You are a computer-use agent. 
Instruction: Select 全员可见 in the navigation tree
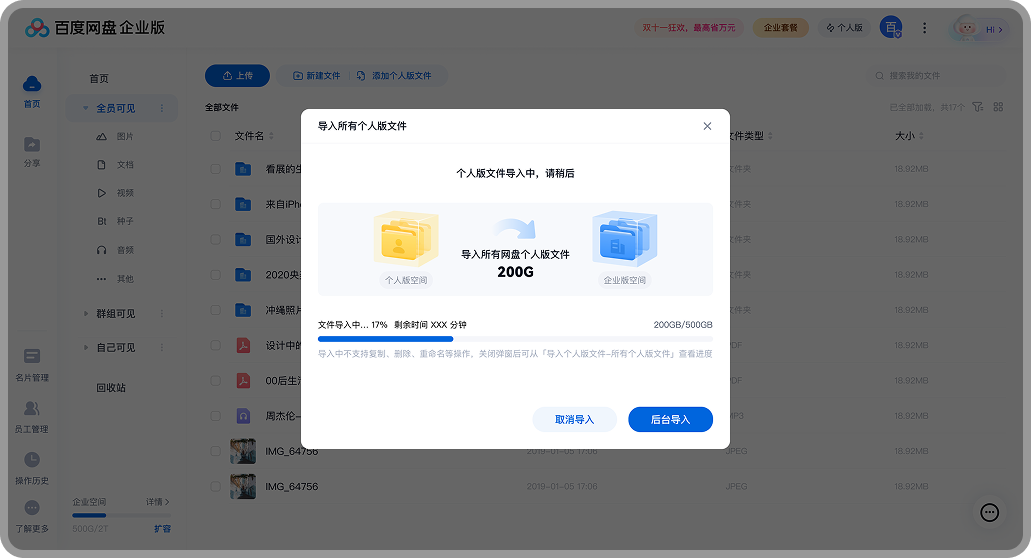point(116,108)
